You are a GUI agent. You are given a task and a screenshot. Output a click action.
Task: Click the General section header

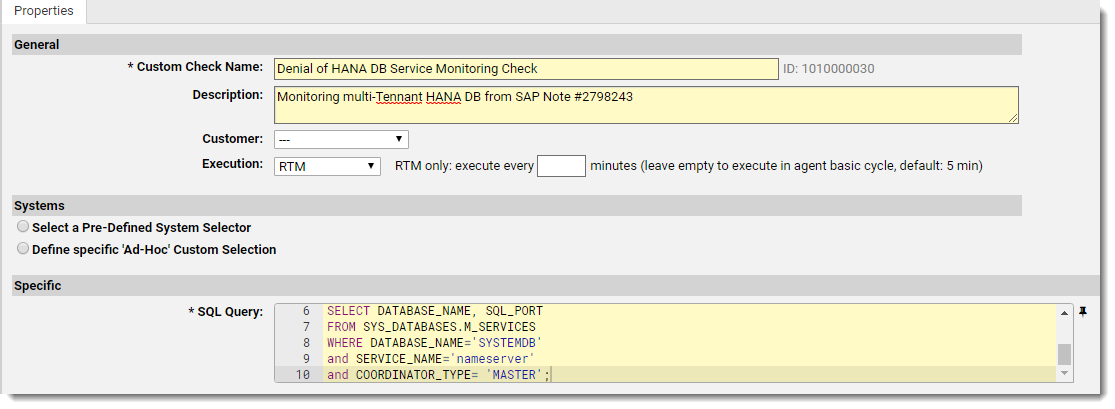pyautogui.click(x=517, y=44)
